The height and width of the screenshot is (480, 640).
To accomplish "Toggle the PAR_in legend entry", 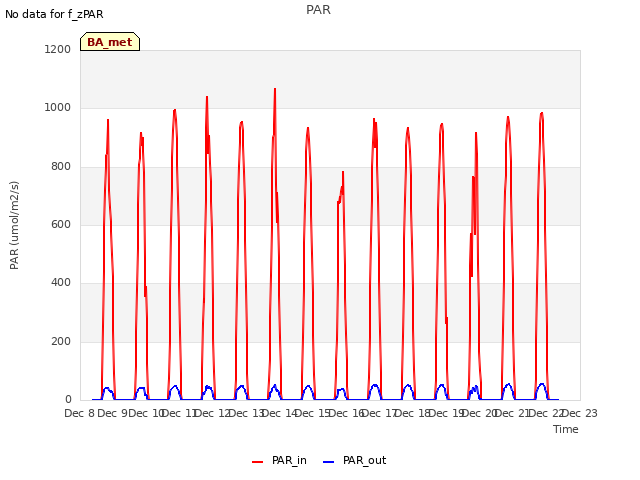I will coord(280,460).
